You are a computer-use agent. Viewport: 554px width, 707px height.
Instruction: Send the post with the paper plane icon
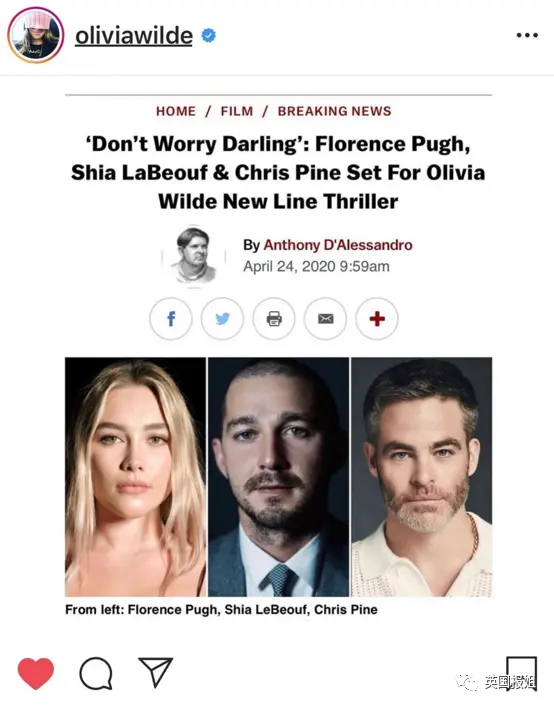coord(156,672)
